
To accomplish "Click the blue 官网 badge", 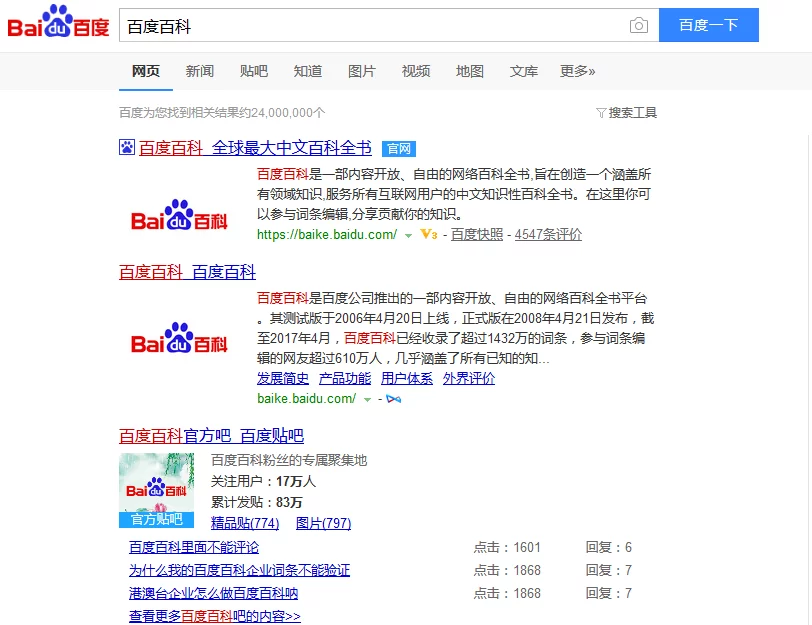I will coord(399,149).
